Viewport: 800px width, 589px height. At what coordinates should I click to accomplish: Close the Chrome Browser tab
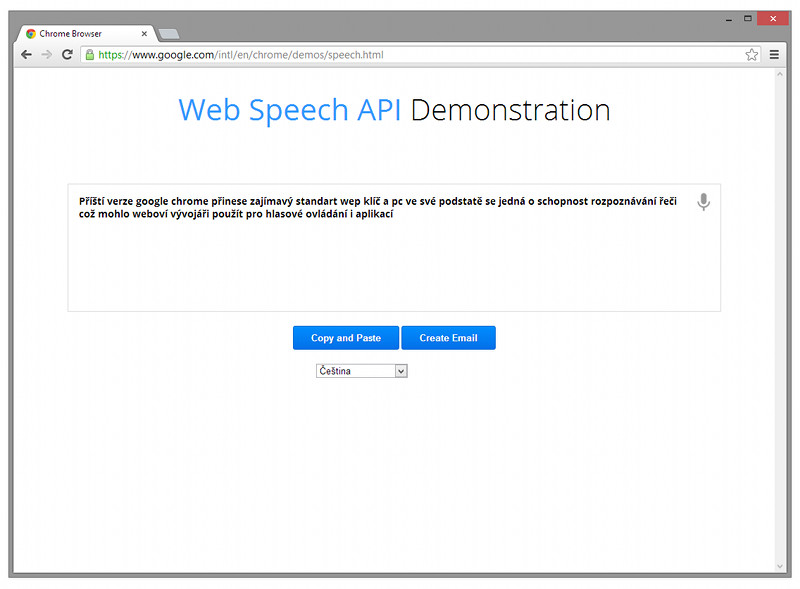144,34
